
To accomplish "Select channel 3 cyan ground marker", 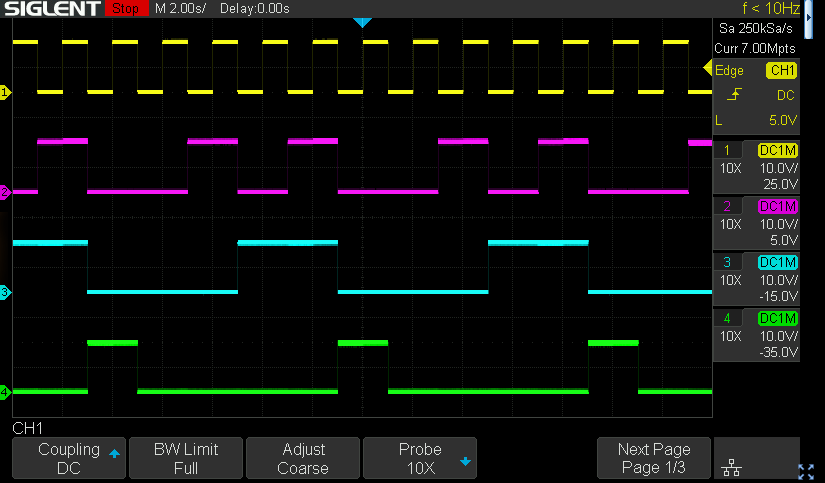I will [x=5, y=292].
